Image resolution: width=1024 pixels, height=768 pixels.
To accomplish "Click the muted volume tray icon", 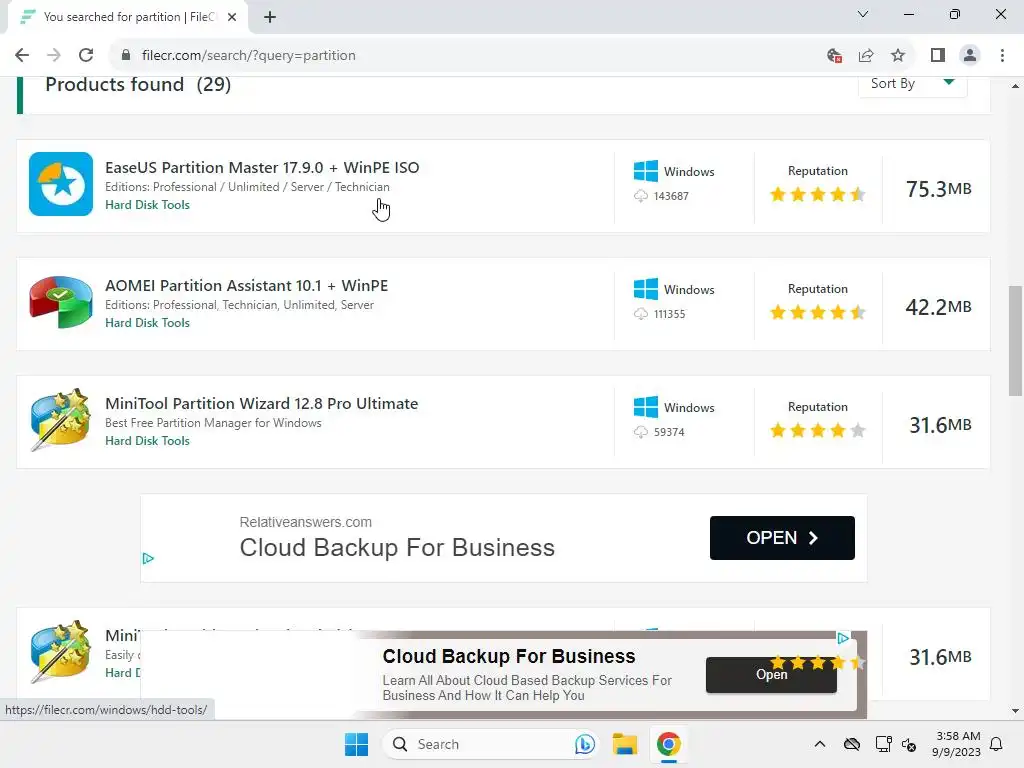I will click(909, 744).
